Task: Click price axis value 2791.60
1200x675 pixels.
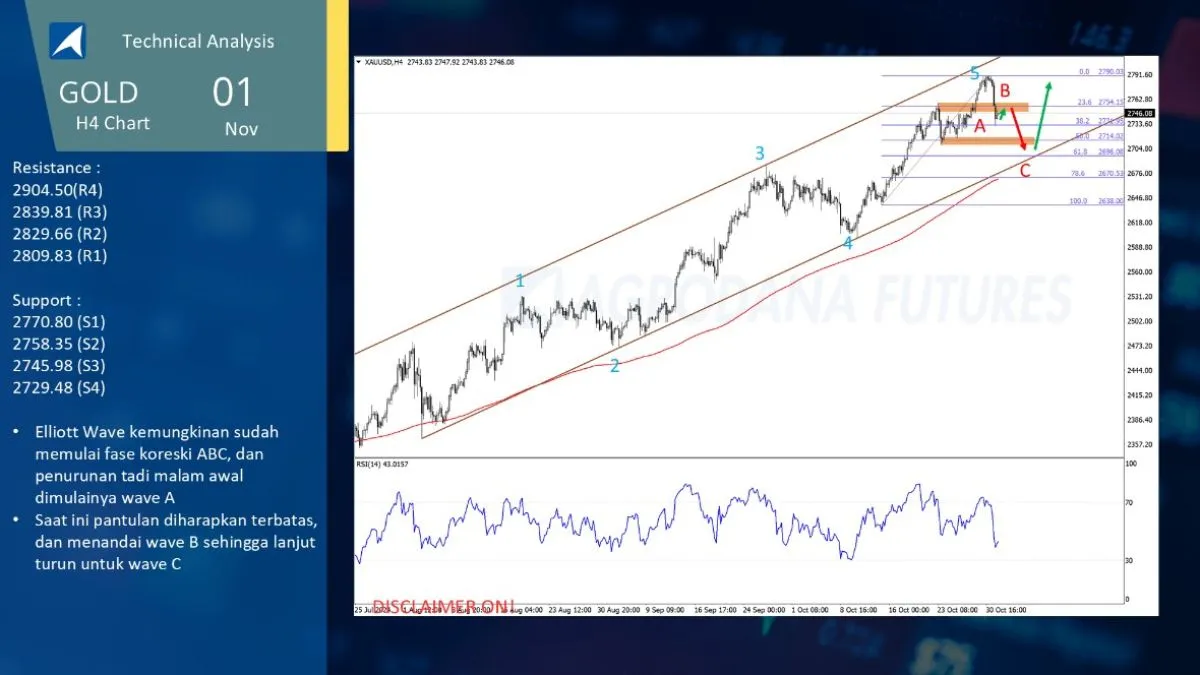Action: 1139,75
